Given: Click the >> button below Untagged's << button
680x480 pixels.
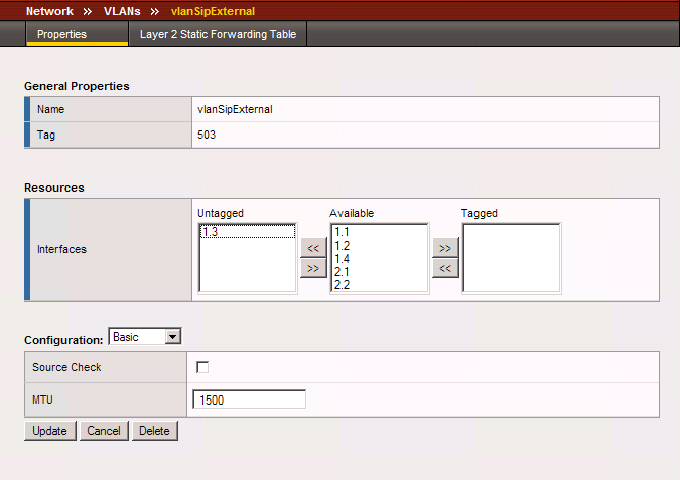Looking at the screenshot, I should click(313, 268).
